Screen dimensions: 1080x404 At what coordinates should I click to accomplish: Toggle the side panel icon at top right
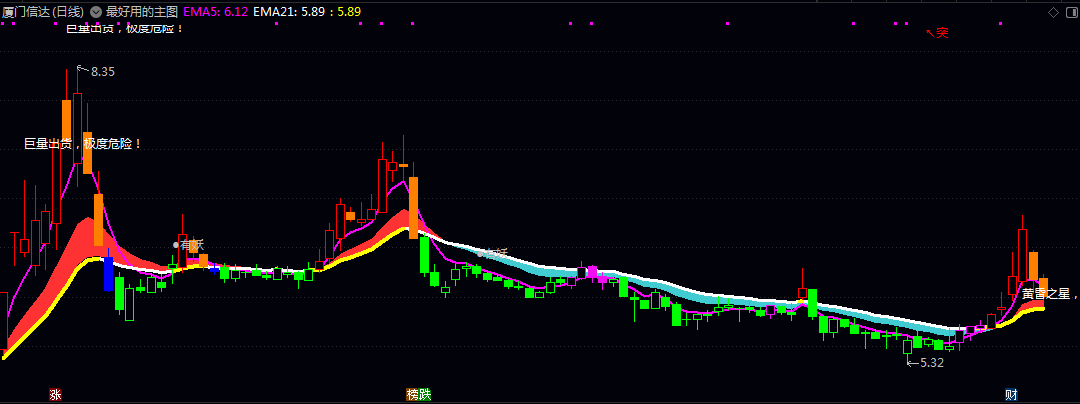[x=1071, y=12]
